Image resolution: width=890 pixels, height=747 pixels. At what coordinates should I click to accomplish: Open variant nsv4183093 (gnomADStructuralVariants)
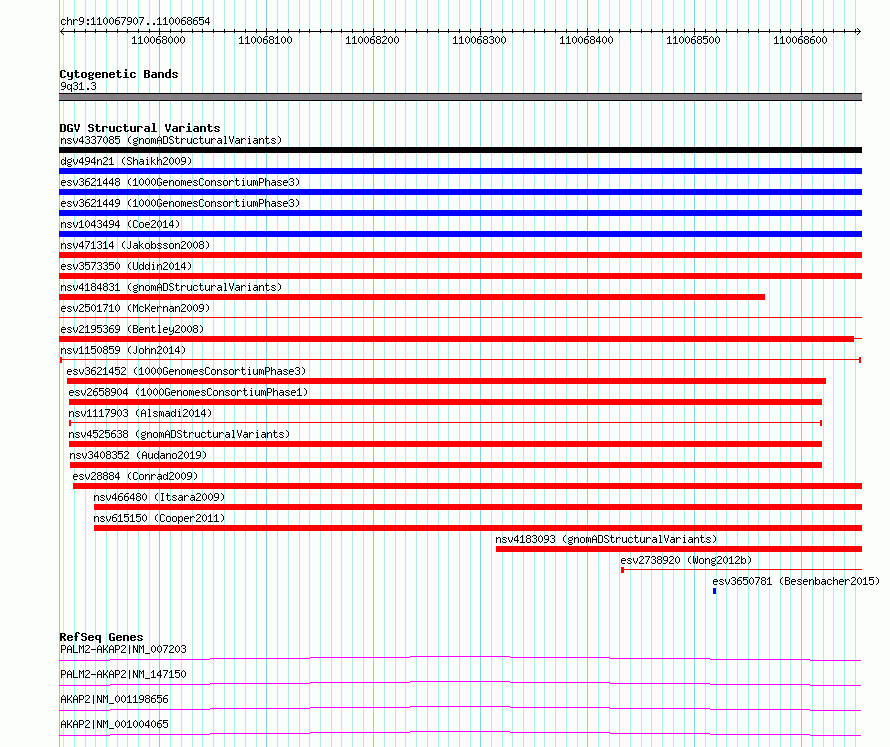click(606, 539)
